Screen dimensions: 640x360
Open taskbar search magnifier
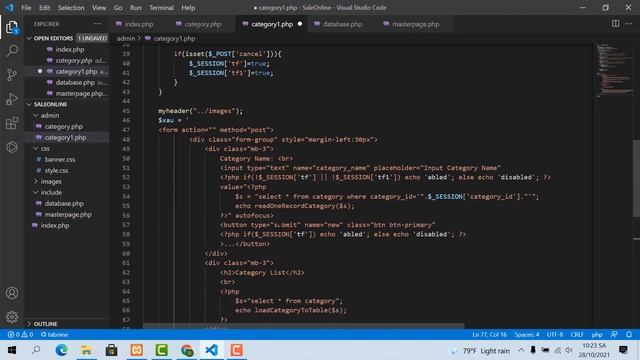tap(36, 350)
